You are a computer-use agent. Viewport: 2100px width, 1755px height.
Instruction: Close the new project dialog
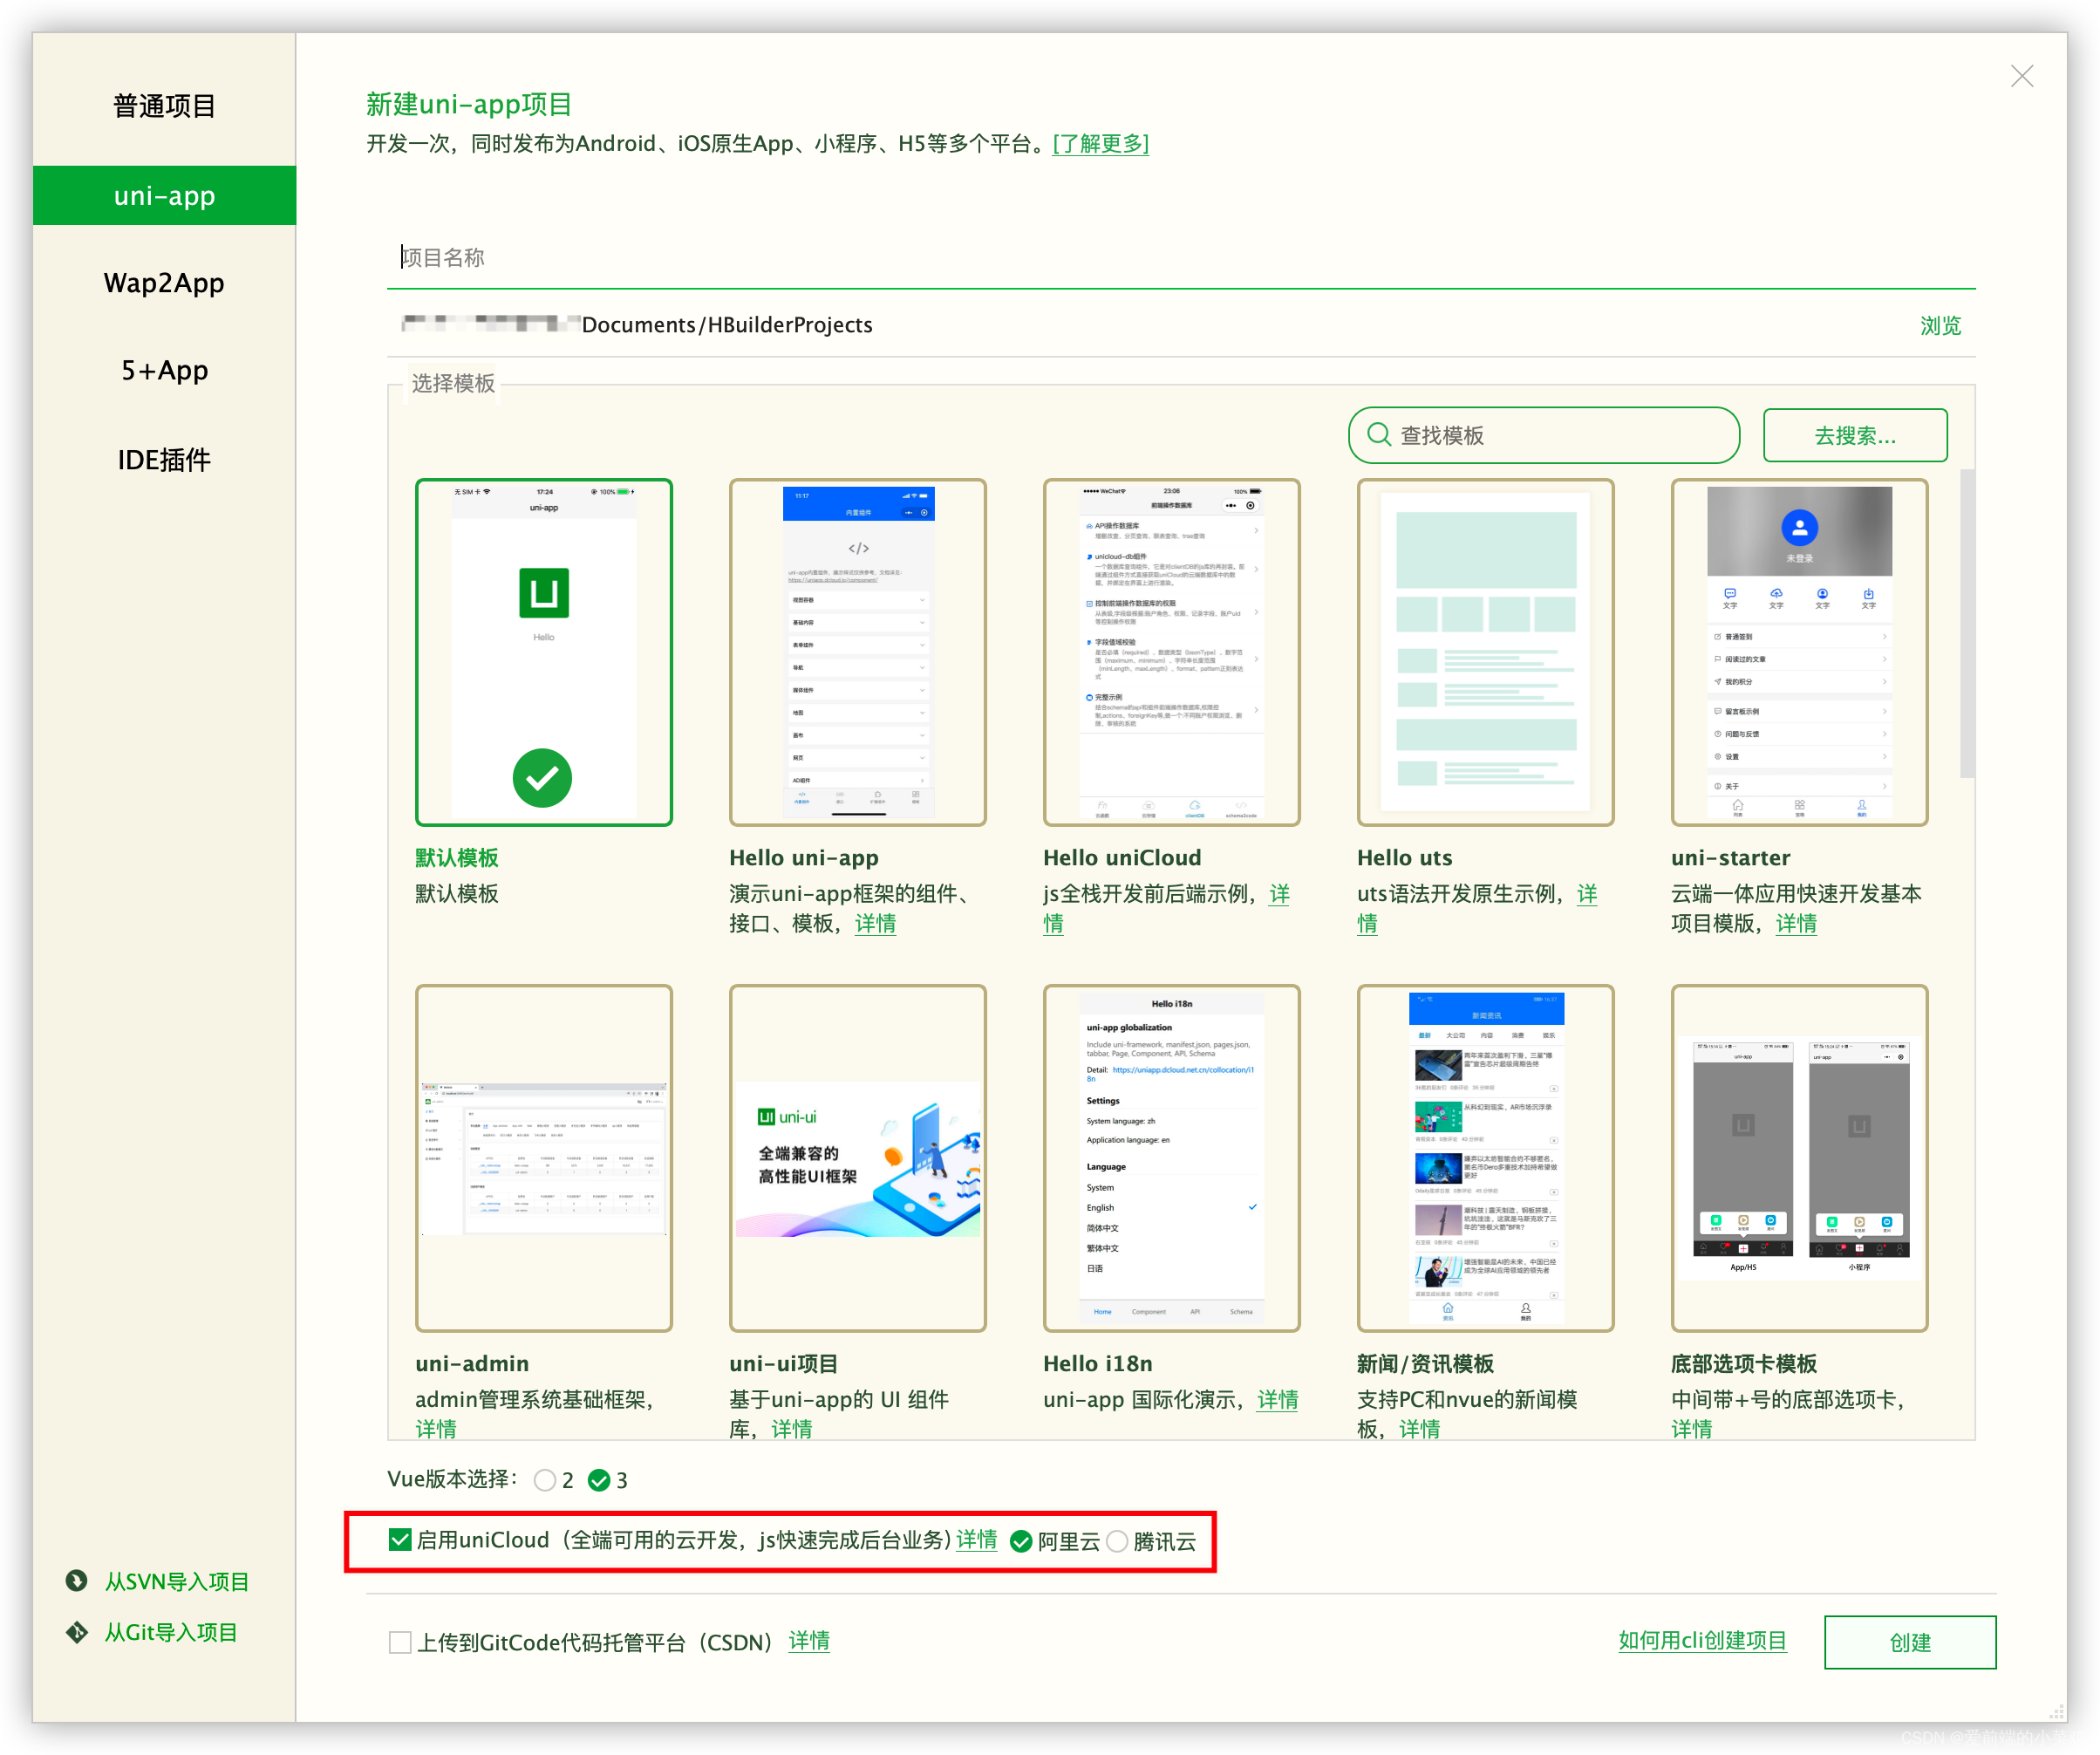[x=2021, y=77]
